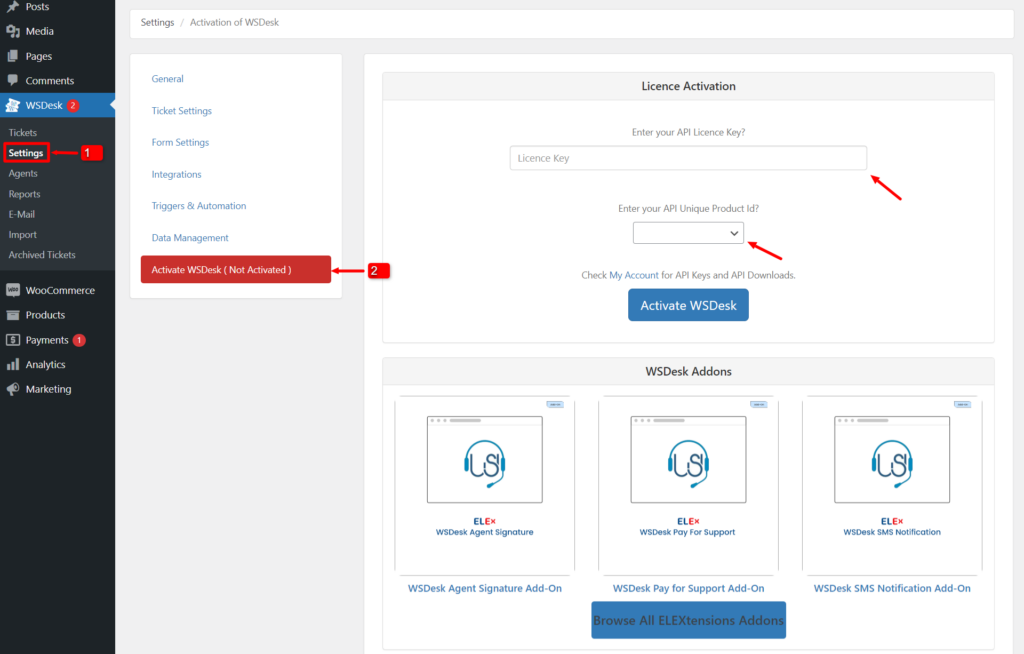Open the WooCommerce menu icon
Screen dimensions: 1024x654
[x=13, y=289]
